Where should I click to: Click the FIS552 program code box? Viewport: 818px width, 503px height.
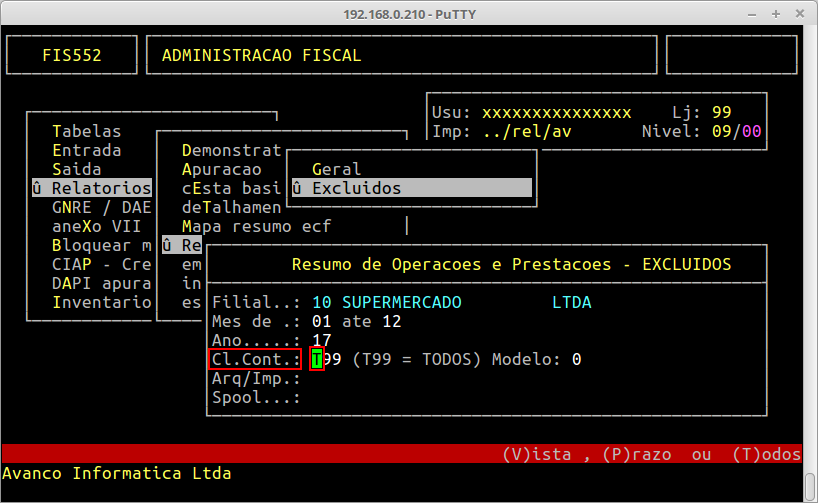pyautogui.click(x=72, y=56)
